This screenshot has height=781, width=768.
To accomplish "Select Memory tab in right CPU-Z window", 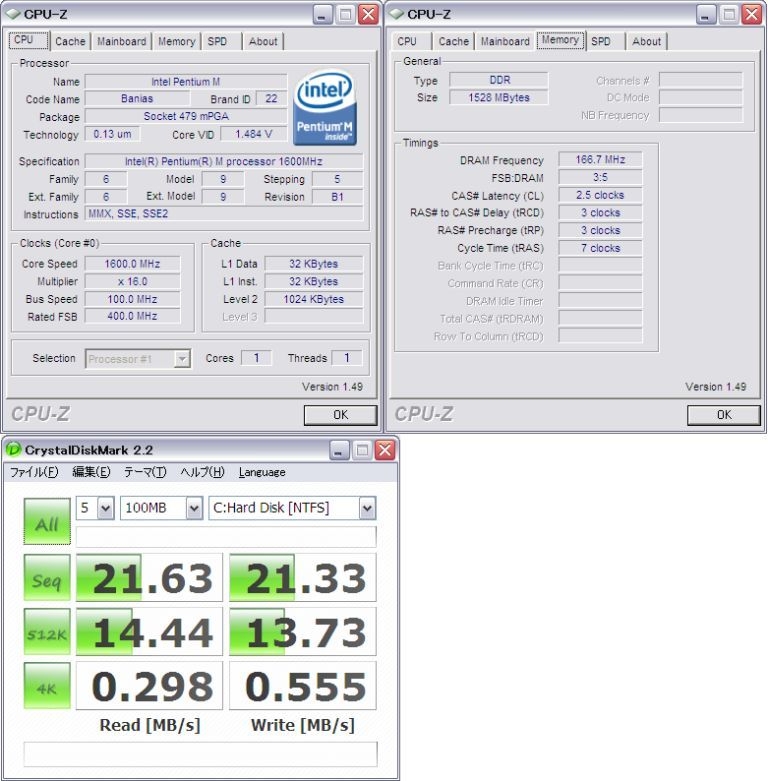I will tap(560, 40).
